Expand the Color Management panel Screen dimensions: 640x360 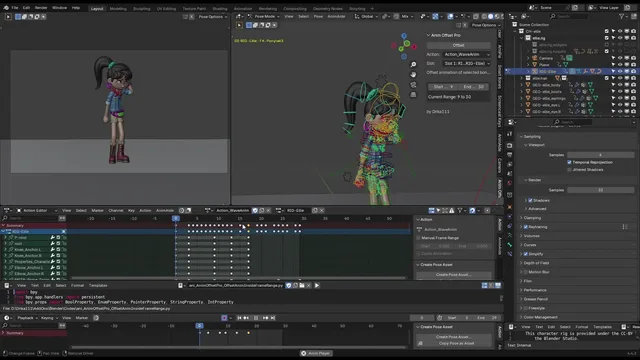pyautogui.click(x=539, y=318)
